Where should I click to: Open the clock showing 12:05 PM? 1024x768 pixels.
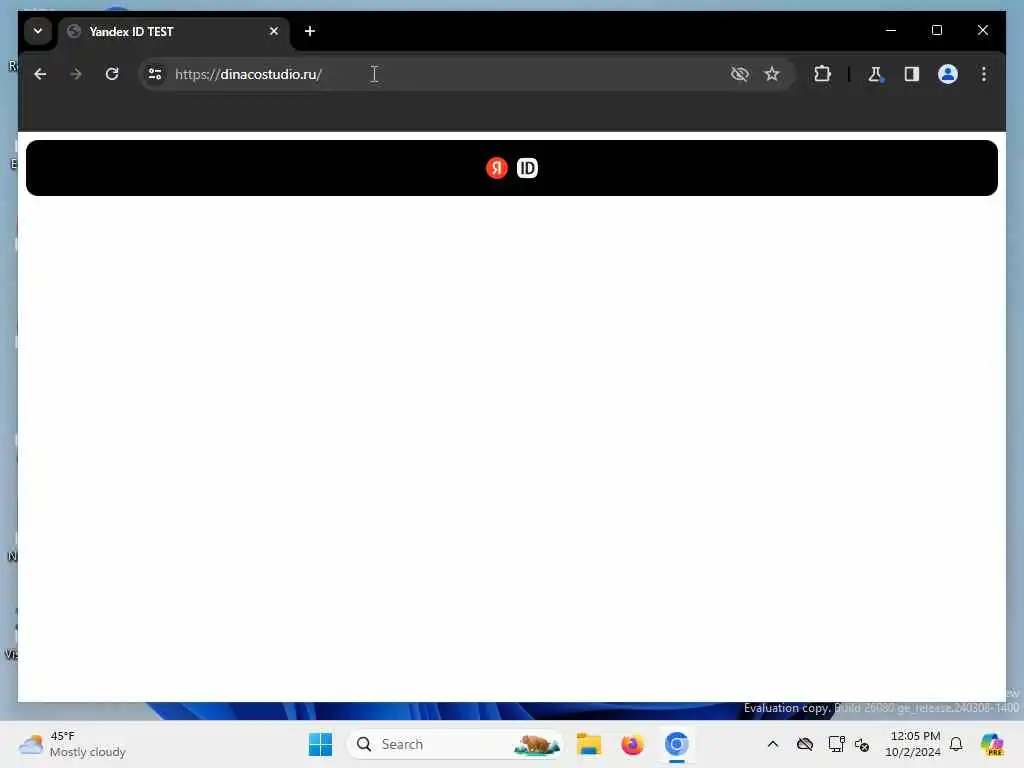913,744
